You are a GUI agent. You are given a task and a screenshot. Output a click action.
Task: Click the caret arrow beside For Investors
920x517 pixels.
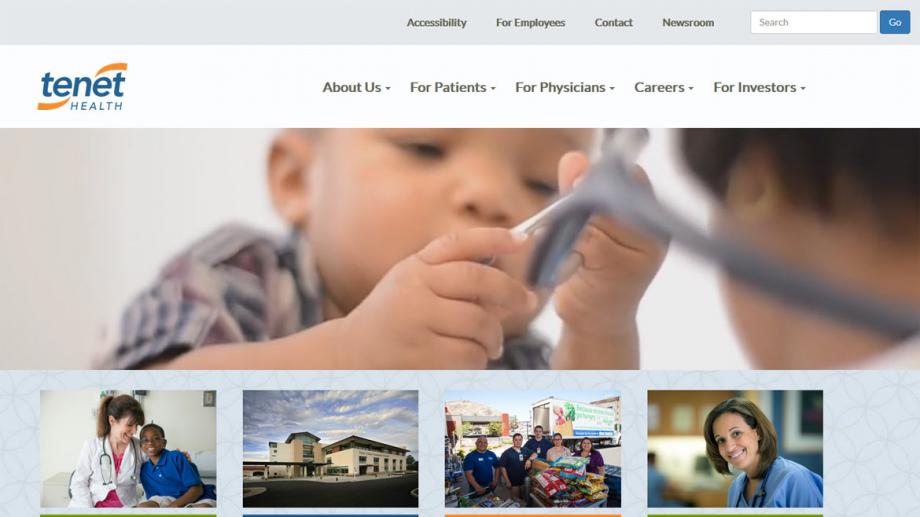[803, 89]
